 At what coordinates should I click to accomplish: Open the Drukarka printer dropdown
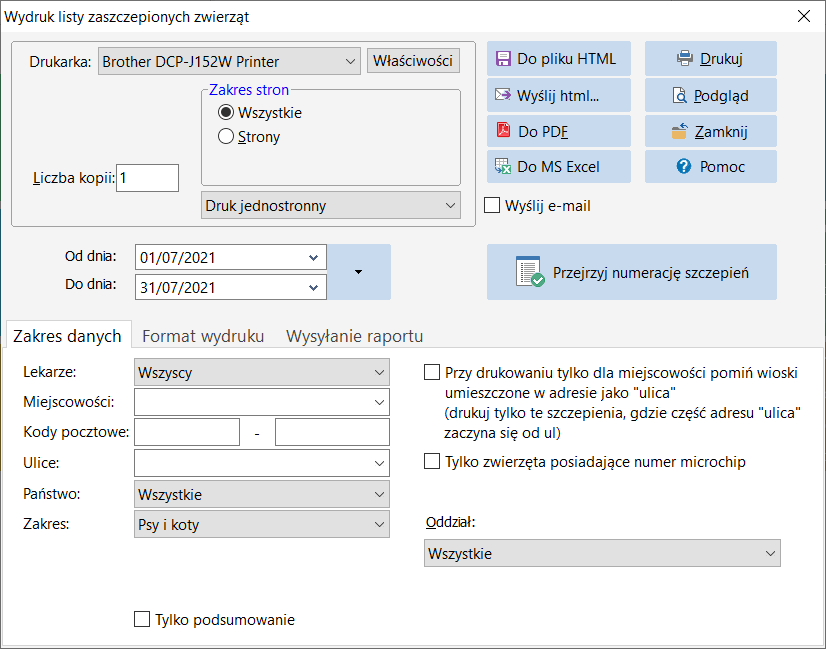(229, 61)
